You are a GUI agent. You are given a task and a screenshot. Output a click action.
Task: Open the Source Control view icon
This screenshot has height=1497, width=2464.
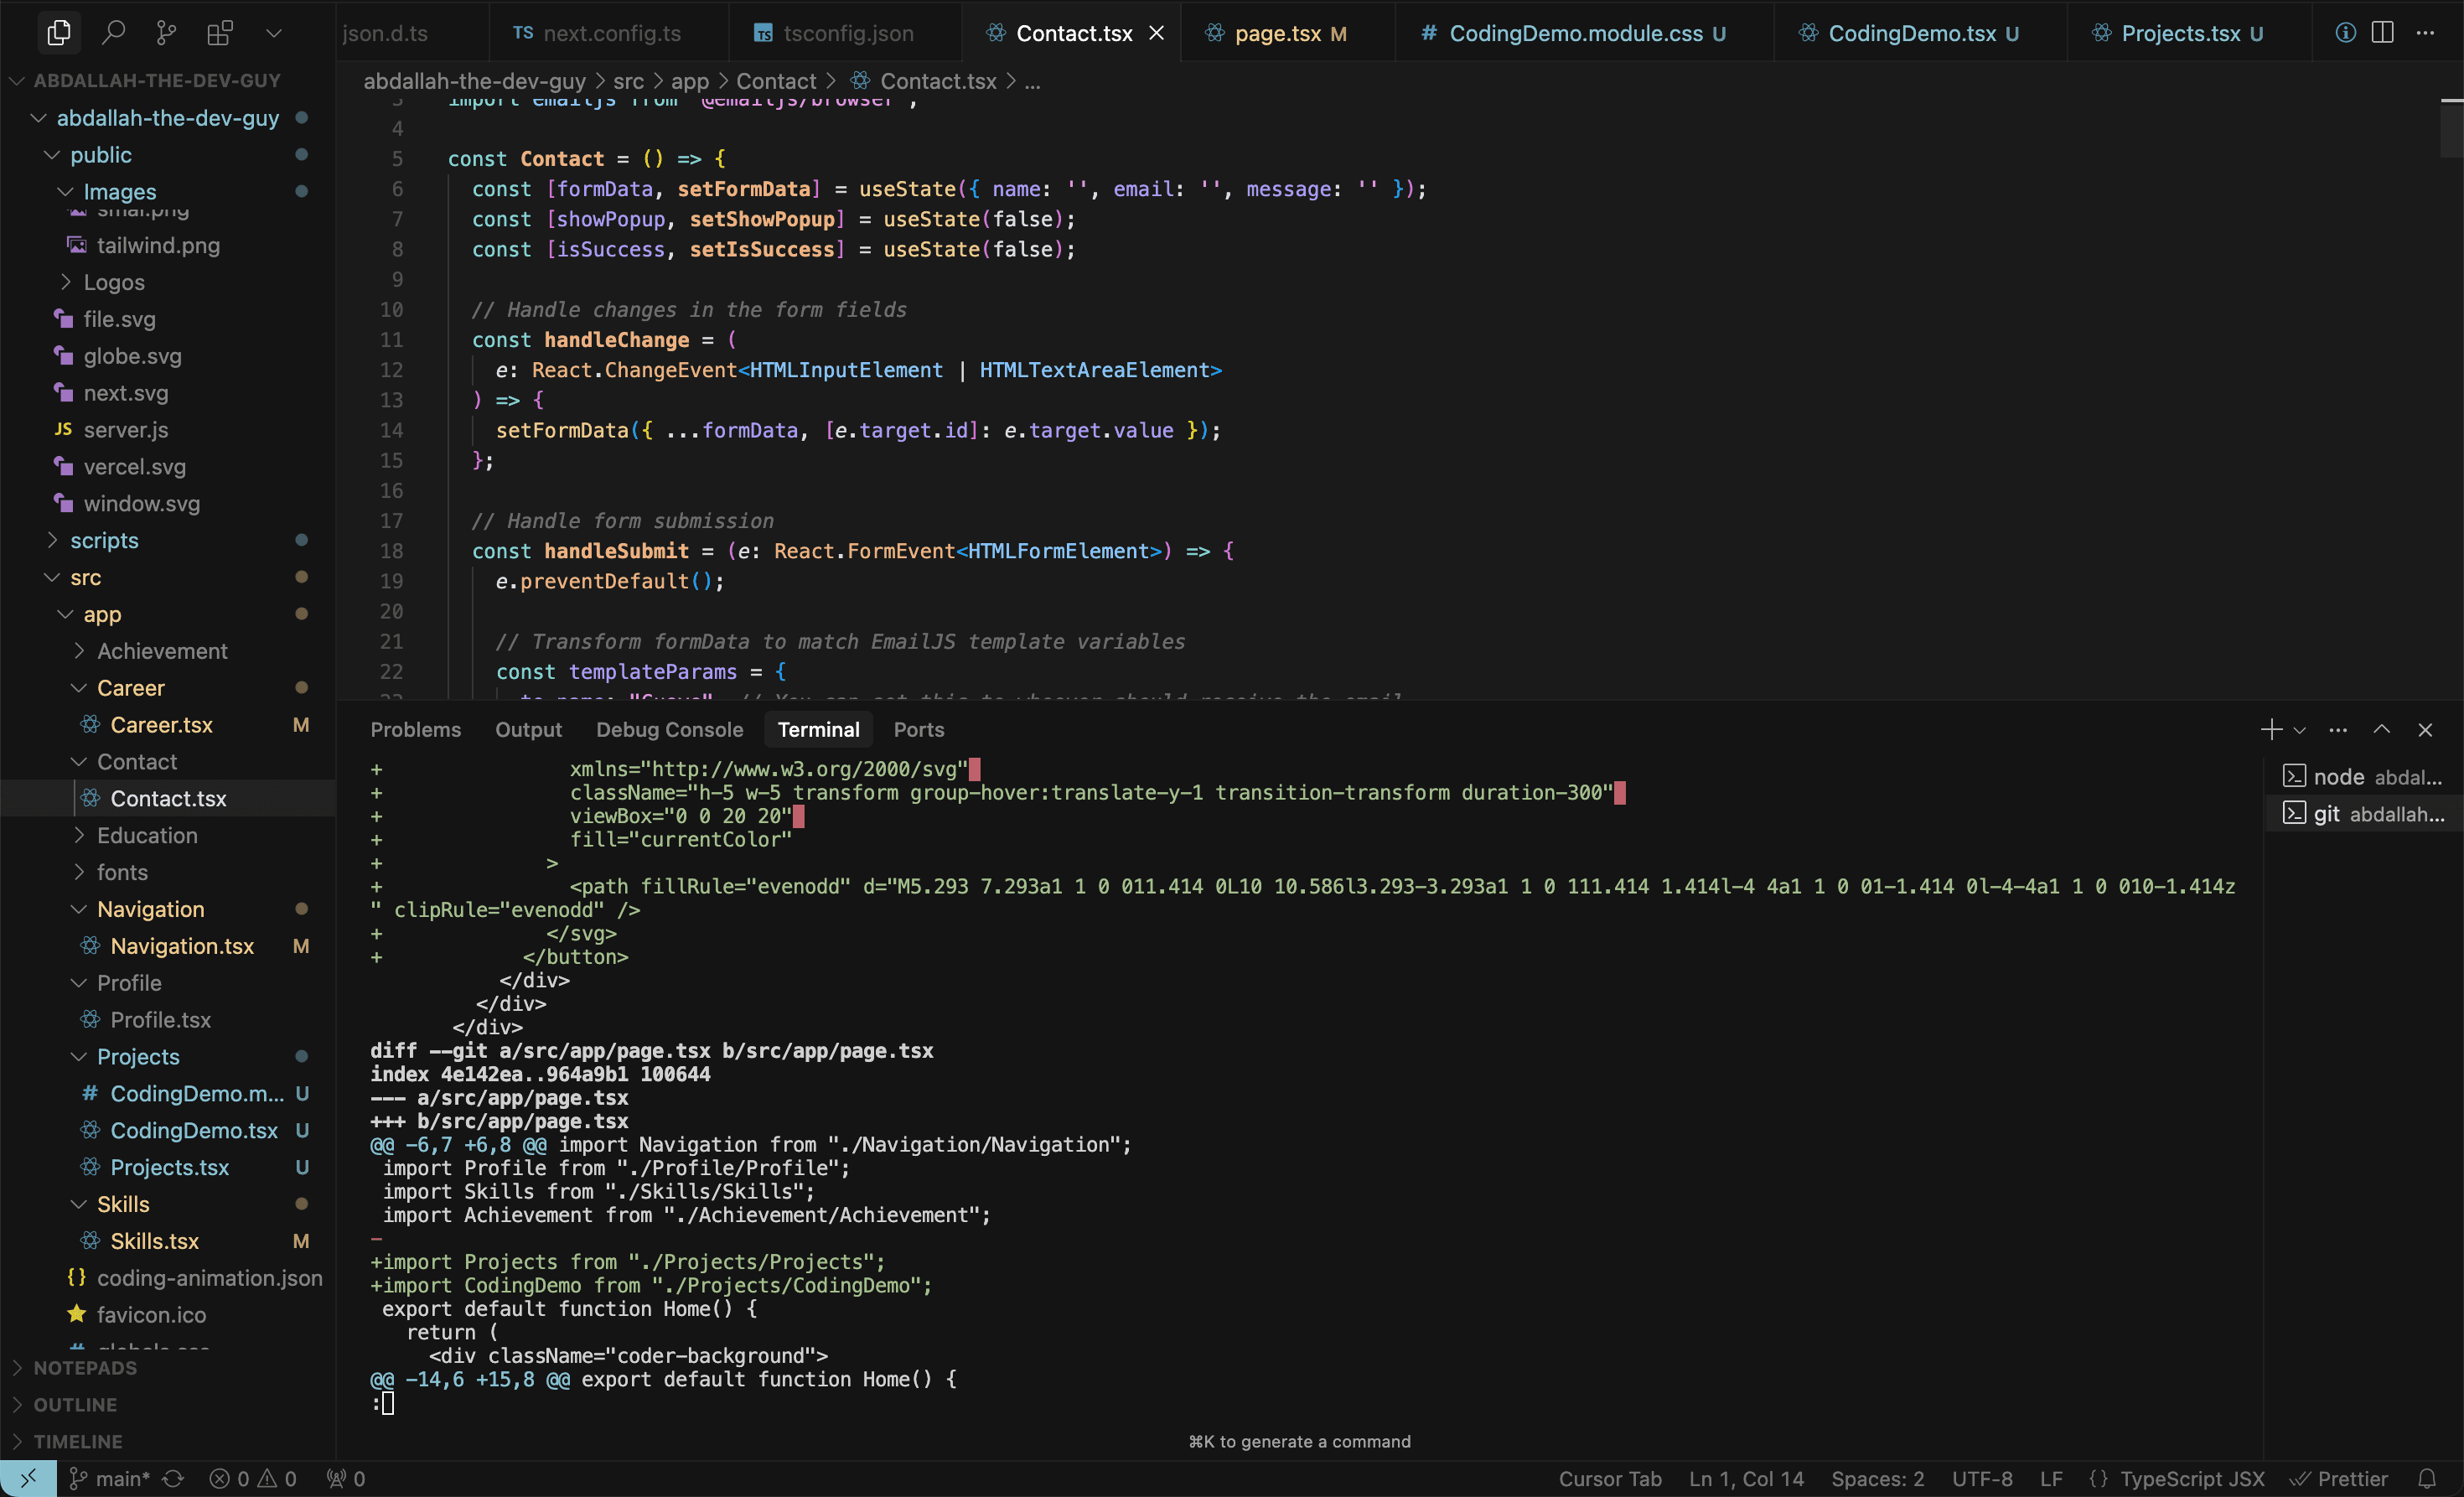166,33
